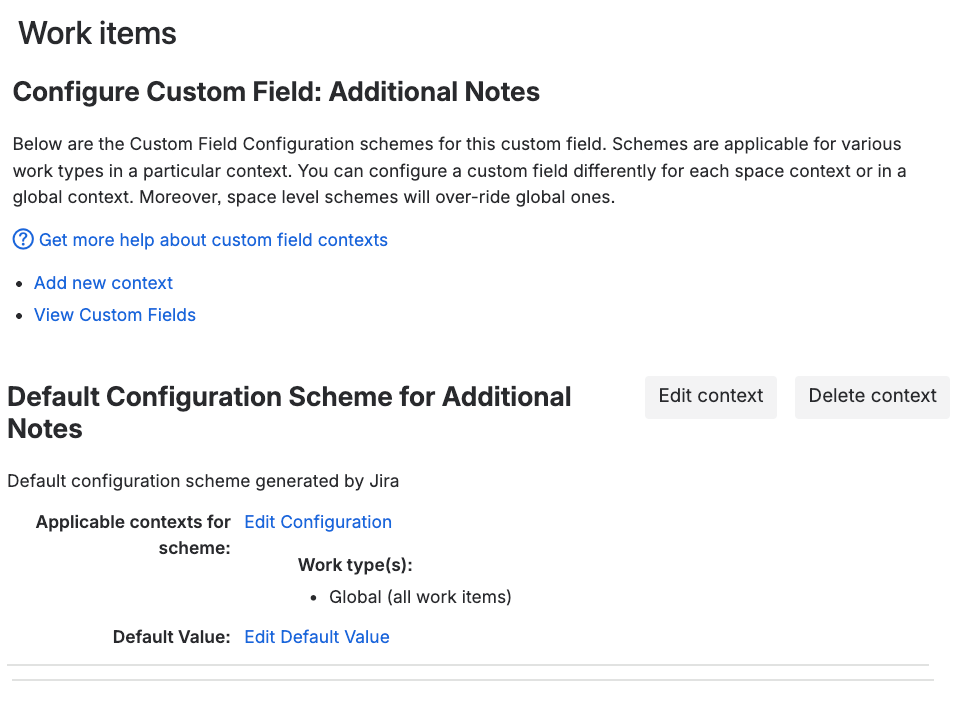Select the Edit Default Value link
This screenshot has height=706, width=976.
(x=317, y=637)
